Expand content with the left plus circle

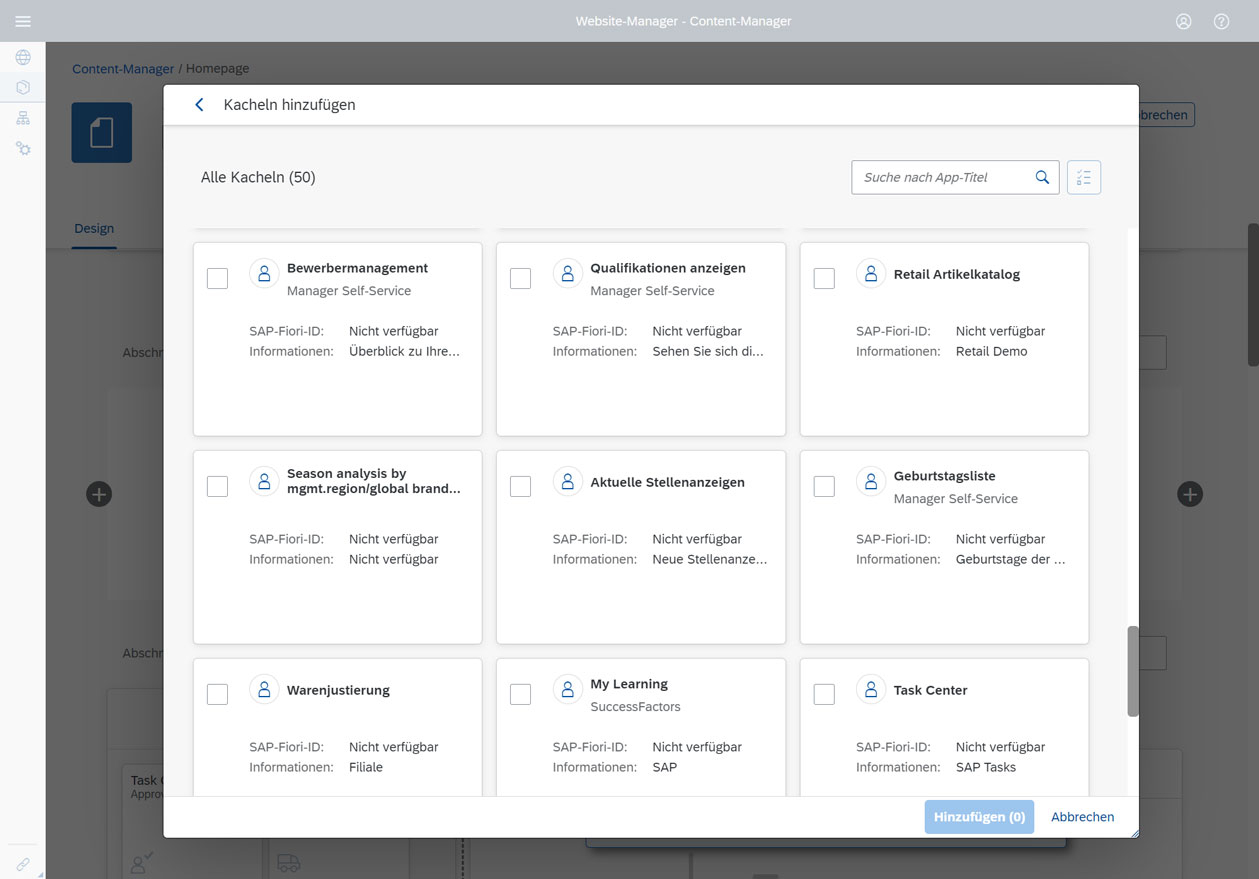[98, 494]
